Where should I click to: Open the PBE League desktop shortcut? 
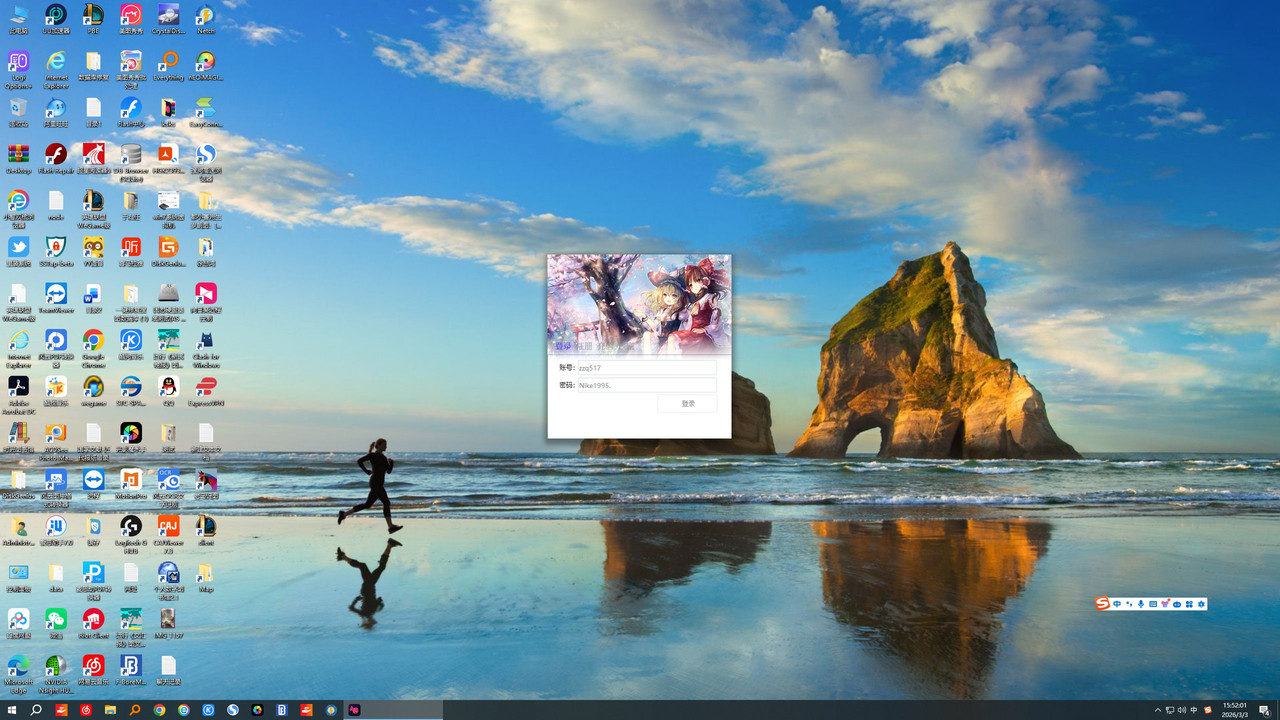(x=93, y=19)
